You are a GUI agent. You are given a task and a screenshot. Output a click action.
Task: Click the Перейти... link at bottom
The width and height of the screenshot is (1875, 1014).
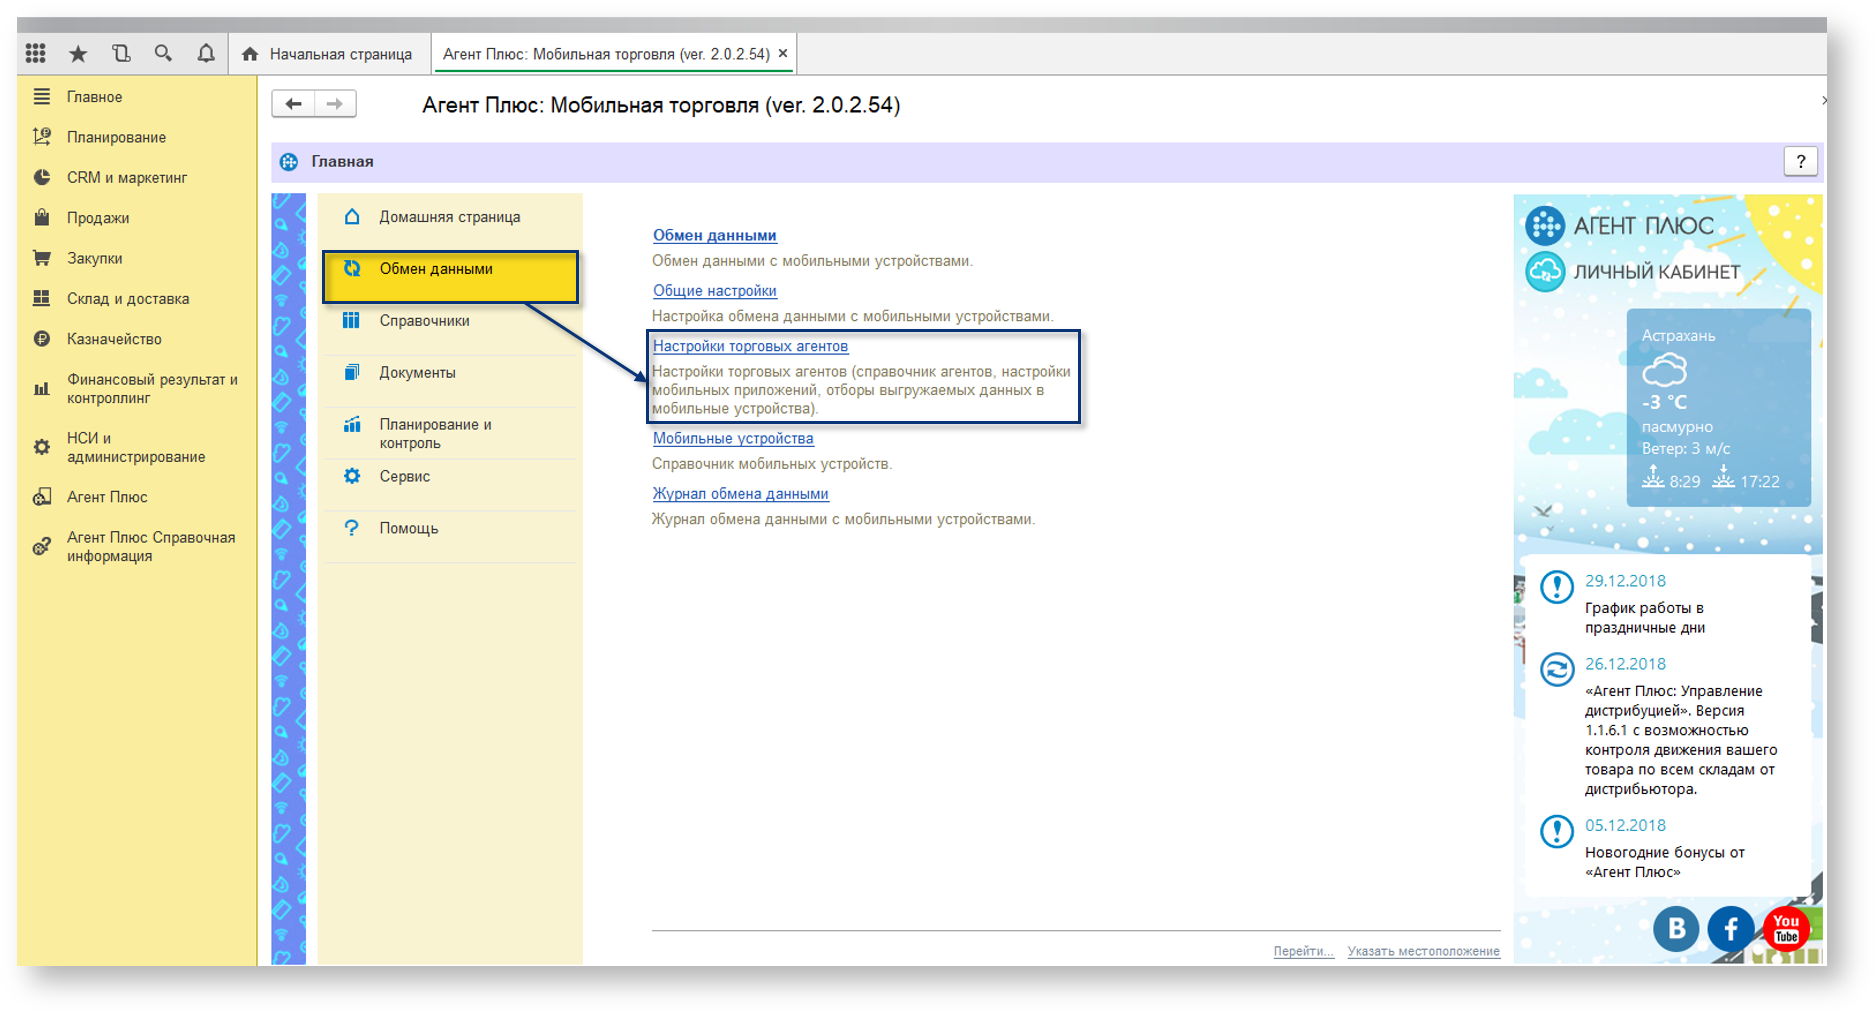pyautogui.click(x=1303, y=951)
